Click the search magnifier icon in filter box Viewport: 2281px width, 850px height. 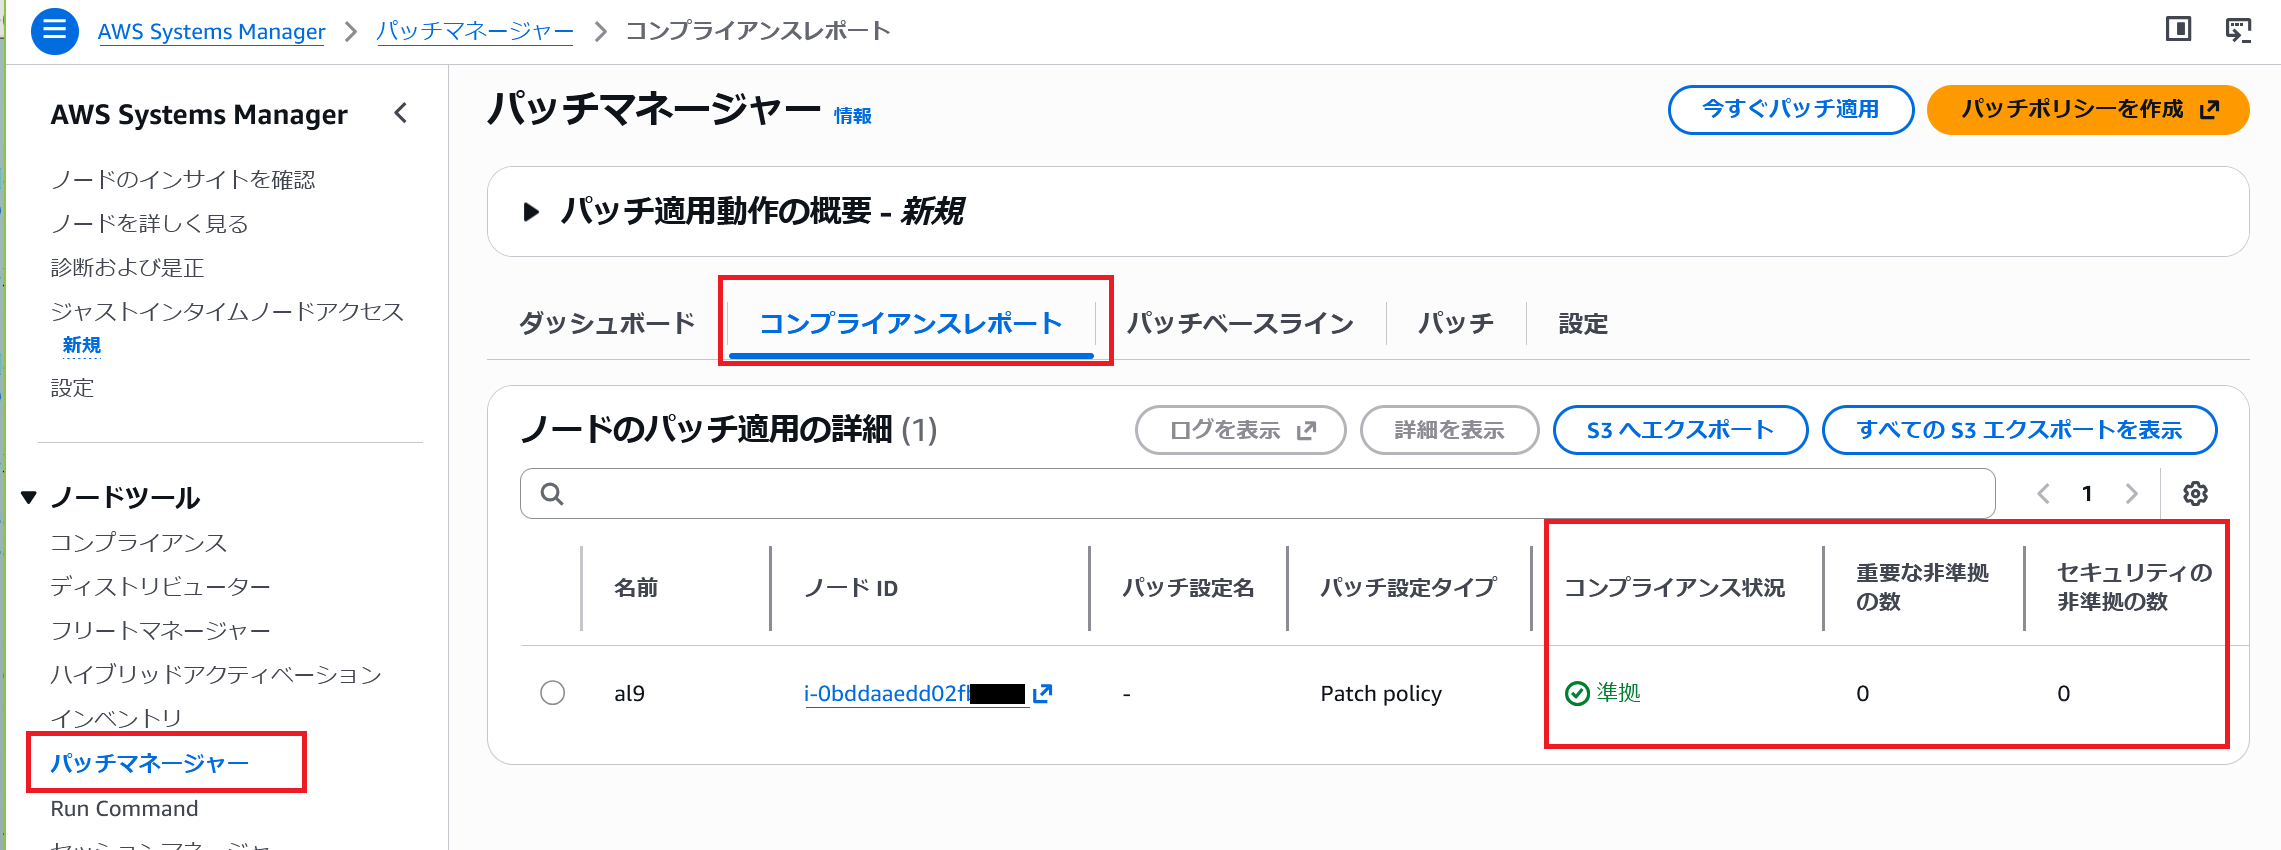click(552, 493)
